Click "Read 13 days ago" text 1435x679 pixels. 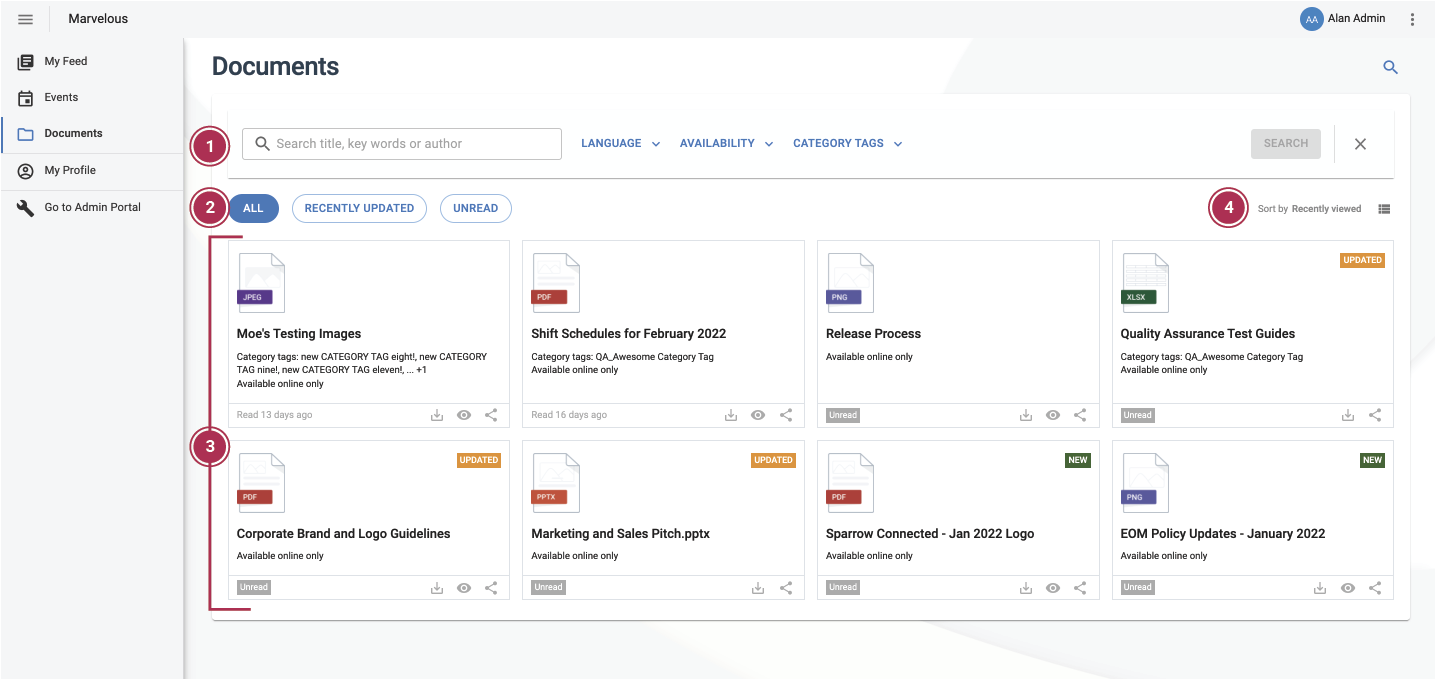[274, 415]
